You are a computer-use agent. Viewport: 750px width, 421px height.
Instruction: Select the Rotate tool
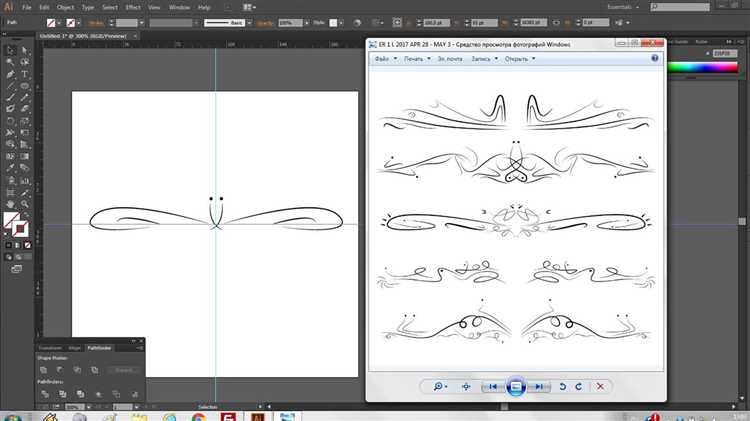[11, 121]
